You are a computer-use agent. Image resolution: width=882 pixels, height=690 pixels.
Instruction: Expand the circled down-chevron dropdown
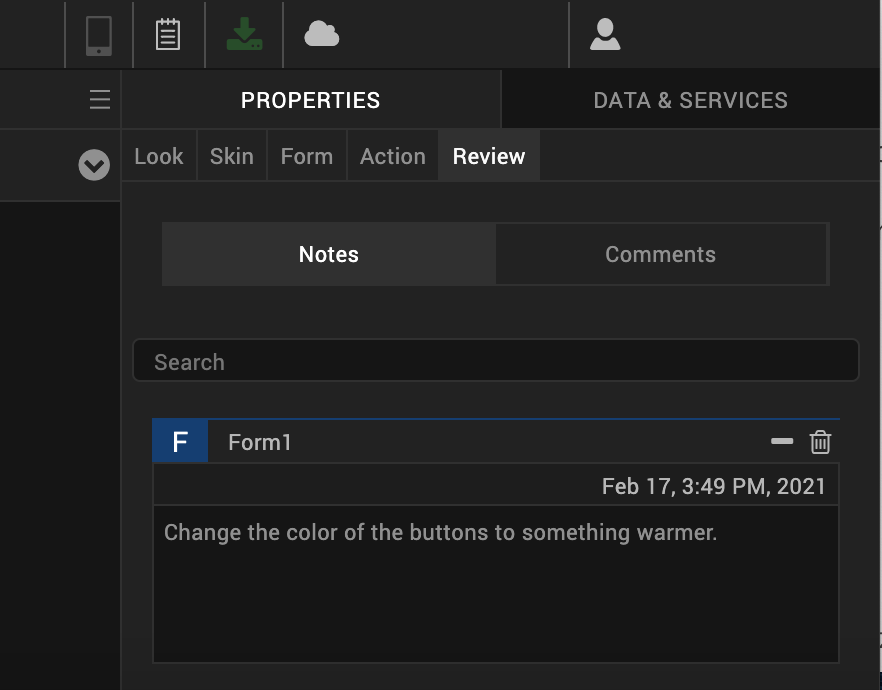pos(94,164)
